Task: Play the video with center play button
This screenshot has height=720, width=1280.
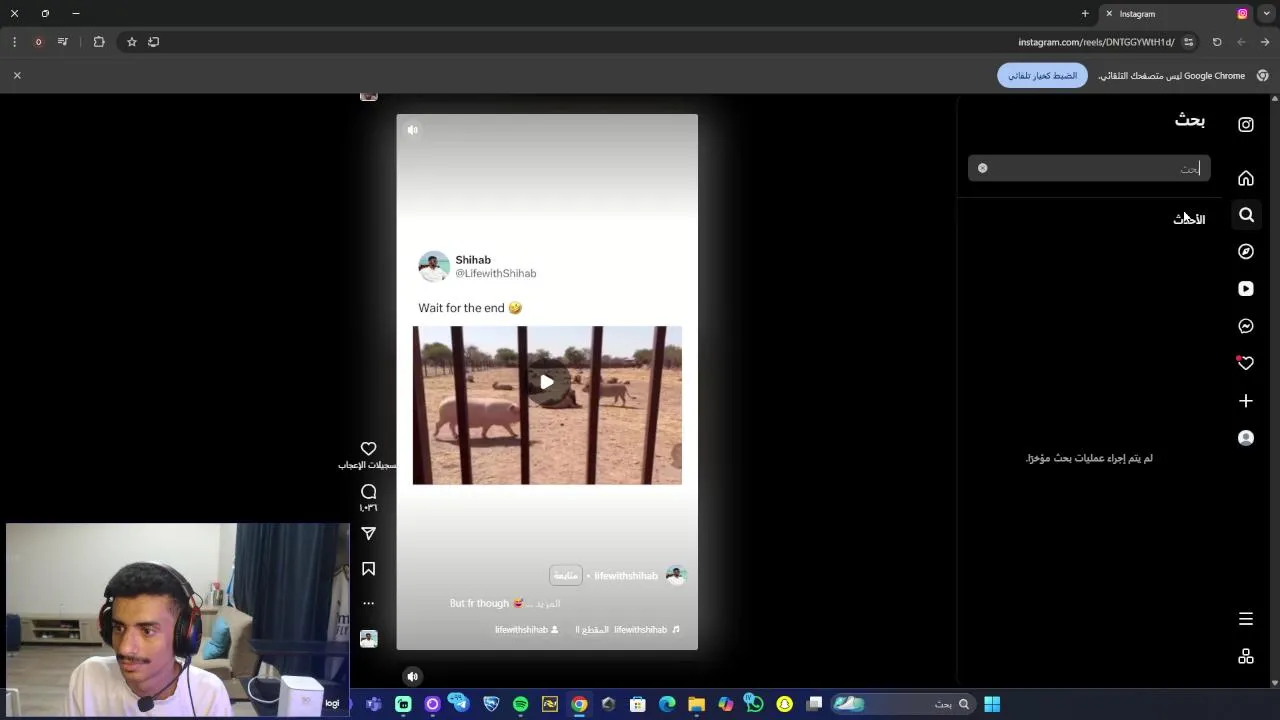Action: pos(547,382)
